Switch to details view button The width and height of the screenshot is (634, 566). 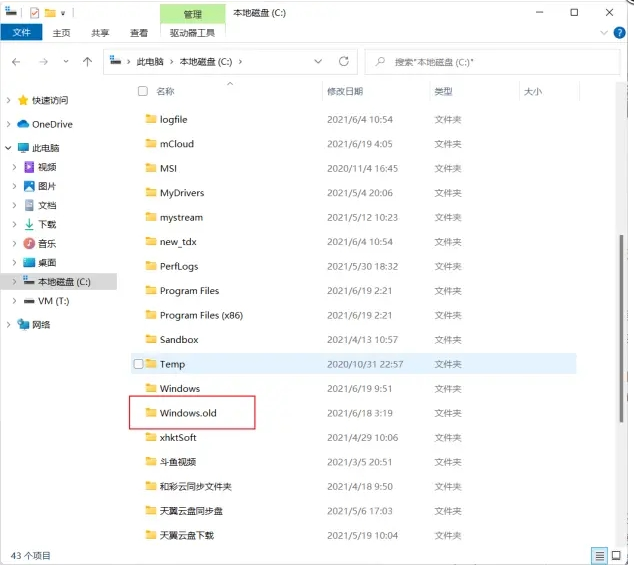(600, 555)
